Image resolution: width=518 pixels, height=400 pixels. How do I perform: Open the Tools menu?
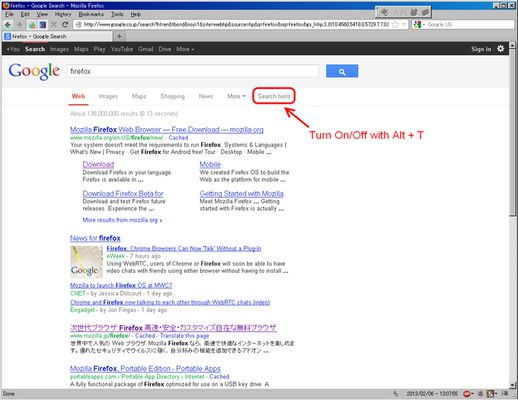coord(117,14)
